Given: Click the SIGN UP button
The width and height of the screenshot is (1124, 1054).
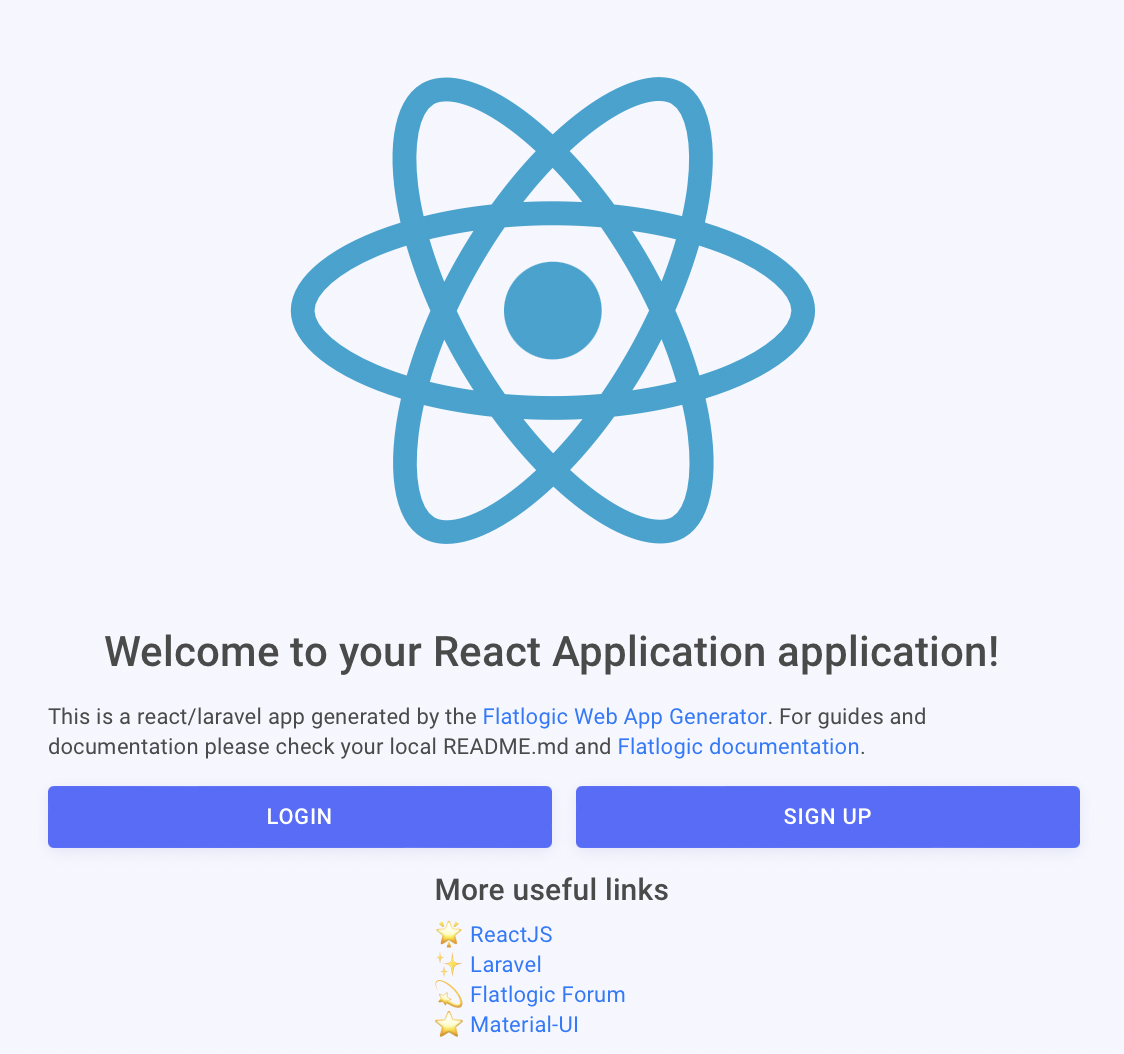Looking at the screenshot, I should (x=828, y=817).
